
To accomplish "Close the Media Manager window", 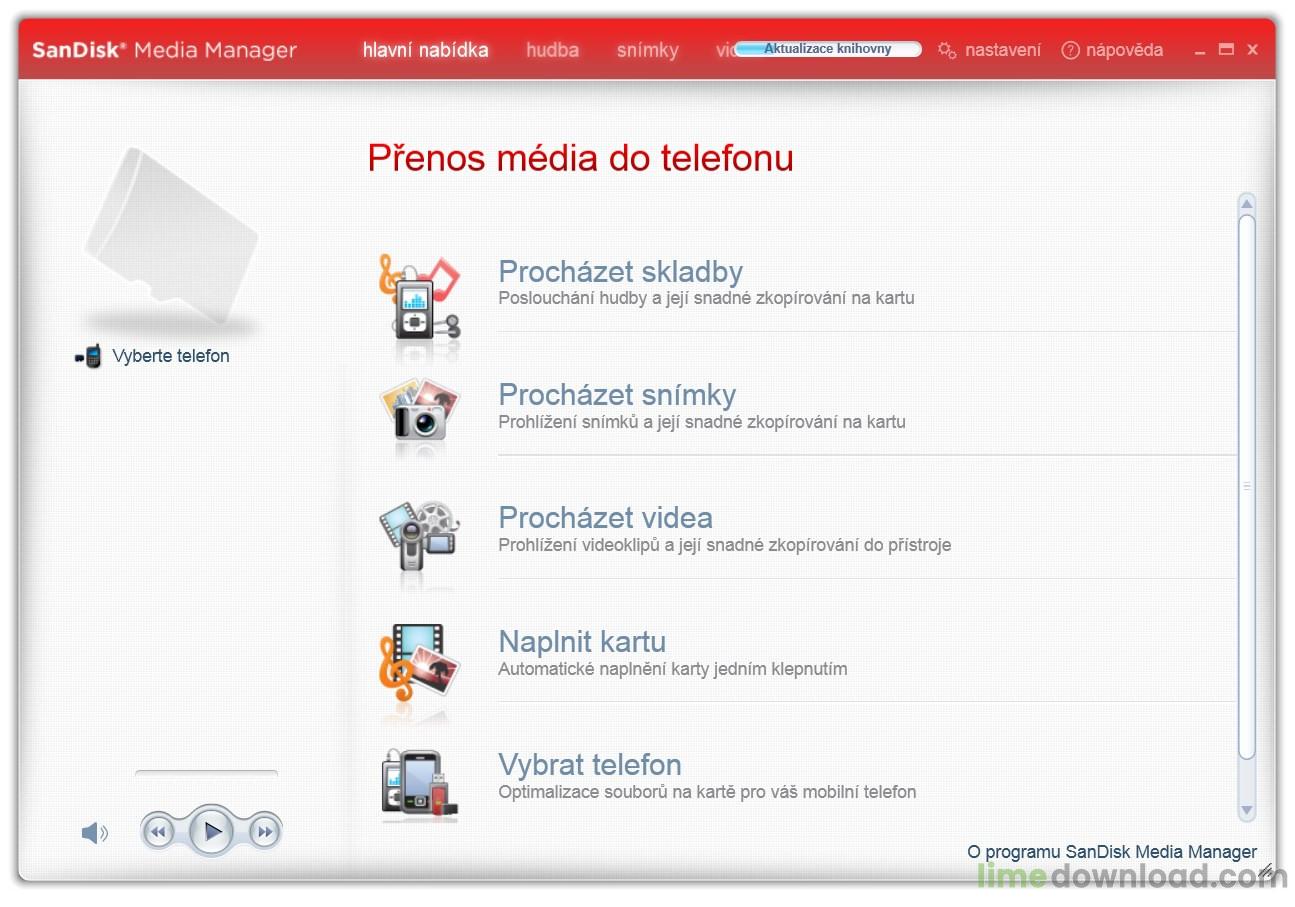I will pos(1252,49).
